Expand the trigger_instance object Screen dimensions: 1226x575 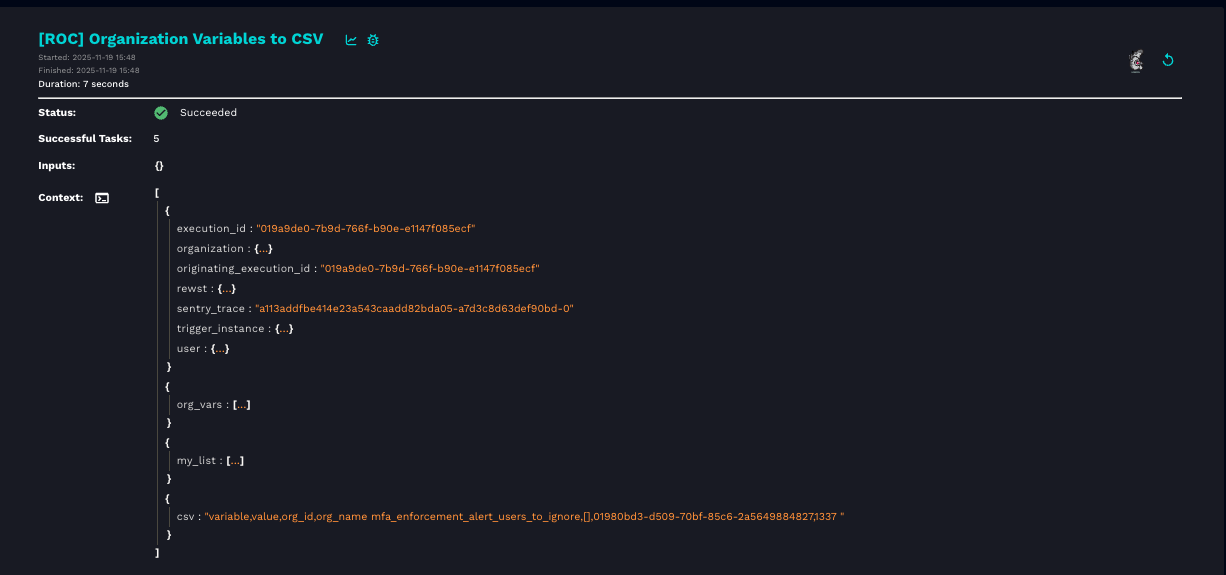(284, 329)
